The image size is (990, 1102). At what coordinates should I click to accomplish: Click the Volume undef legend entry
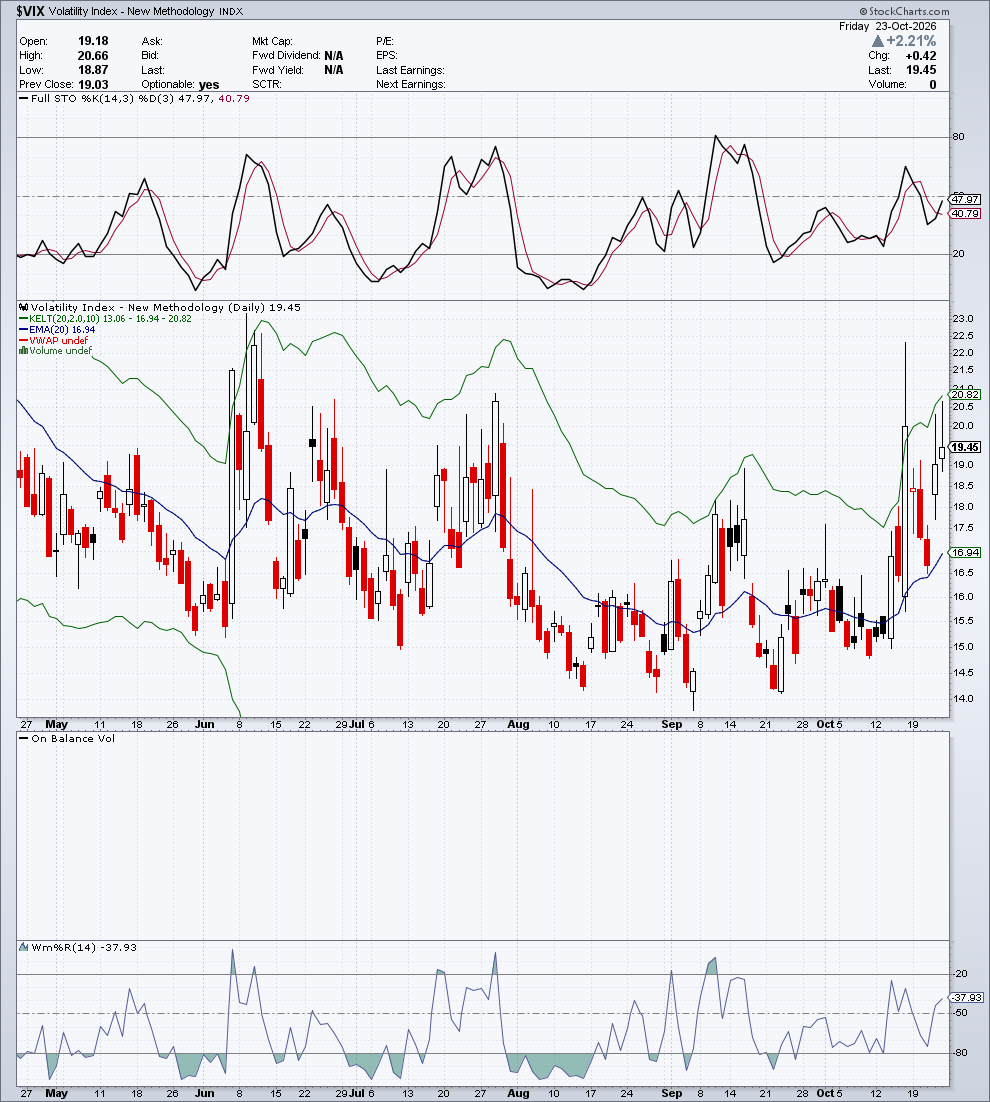[56, 351]
